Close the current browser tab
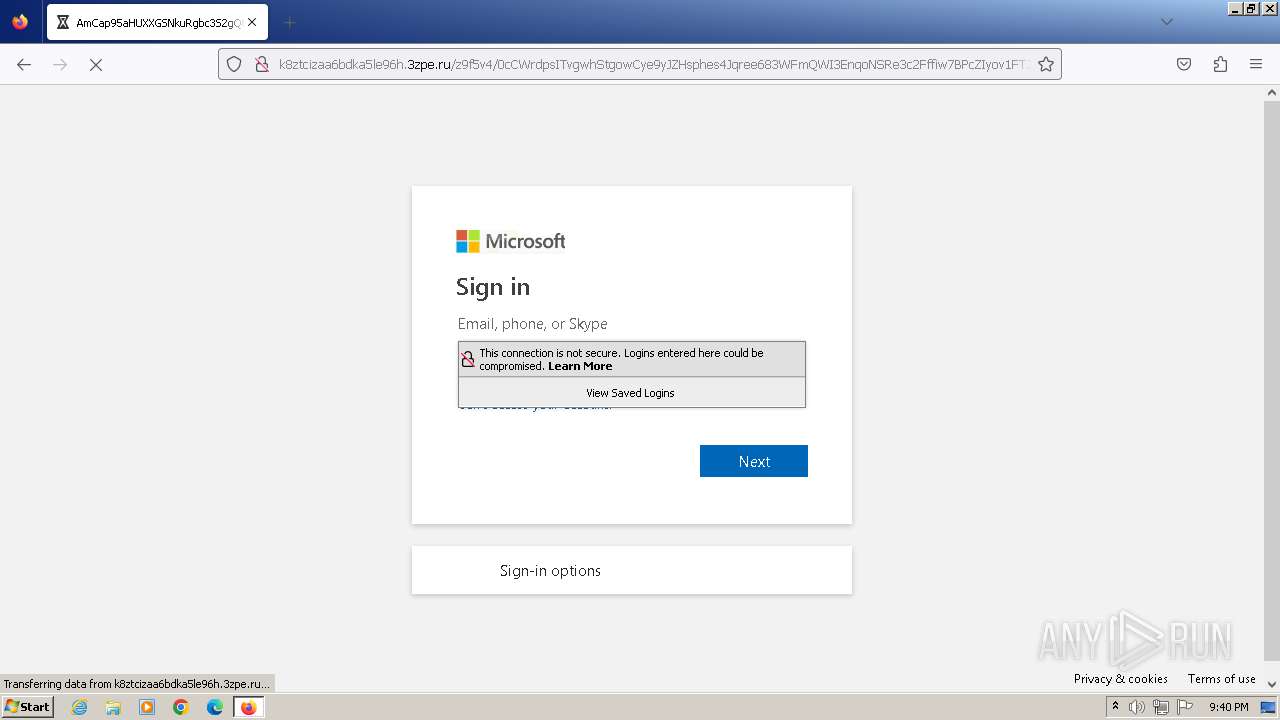The width and height of the screenshot is (1280, 720). pos(252,22)
